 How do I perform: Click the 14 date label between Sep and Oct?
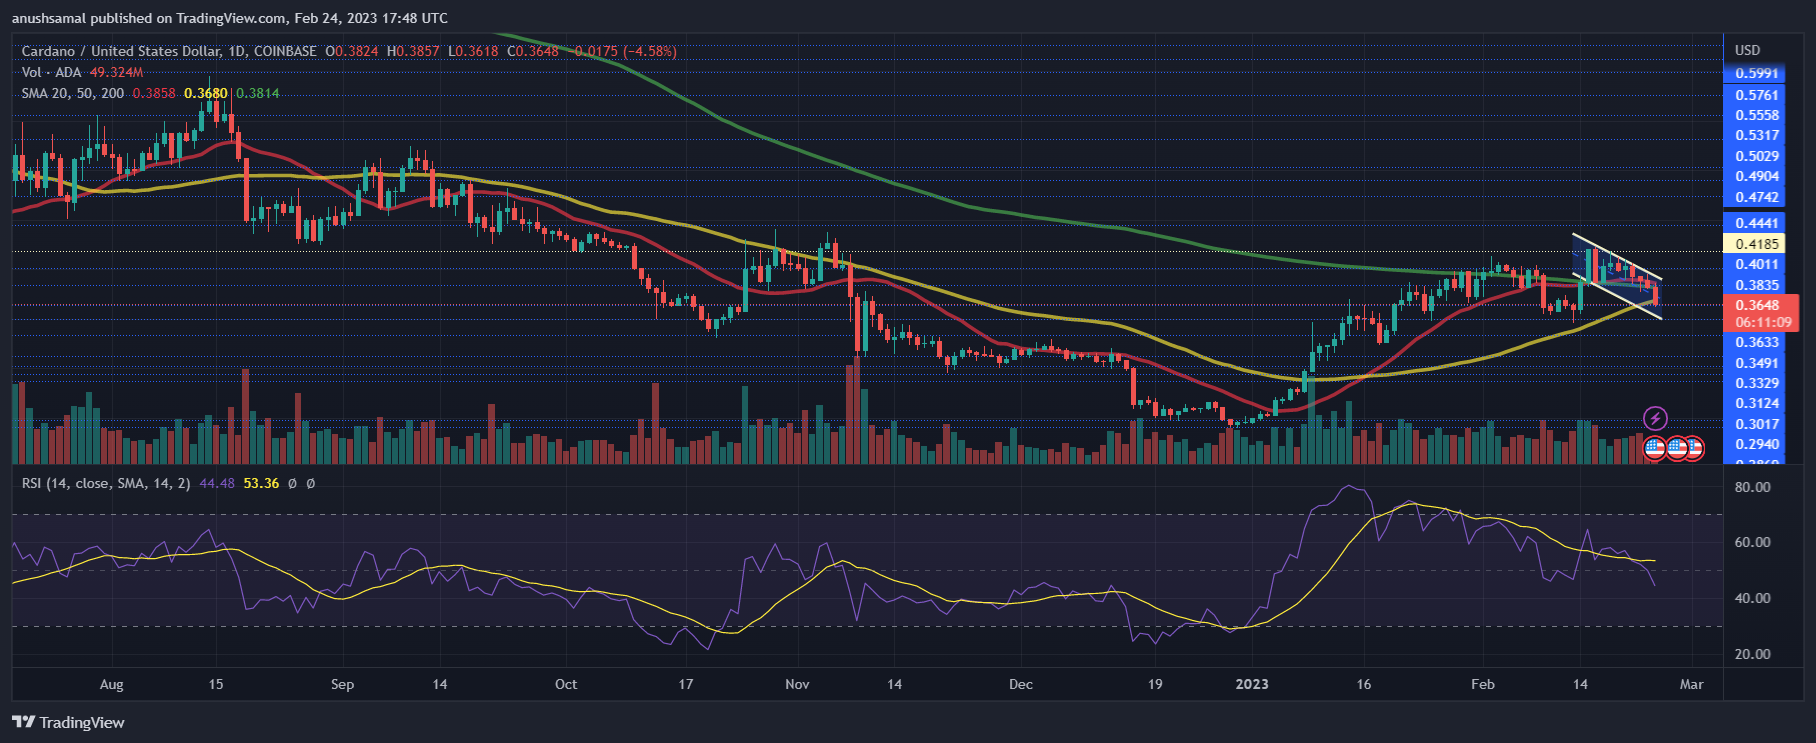440,684
